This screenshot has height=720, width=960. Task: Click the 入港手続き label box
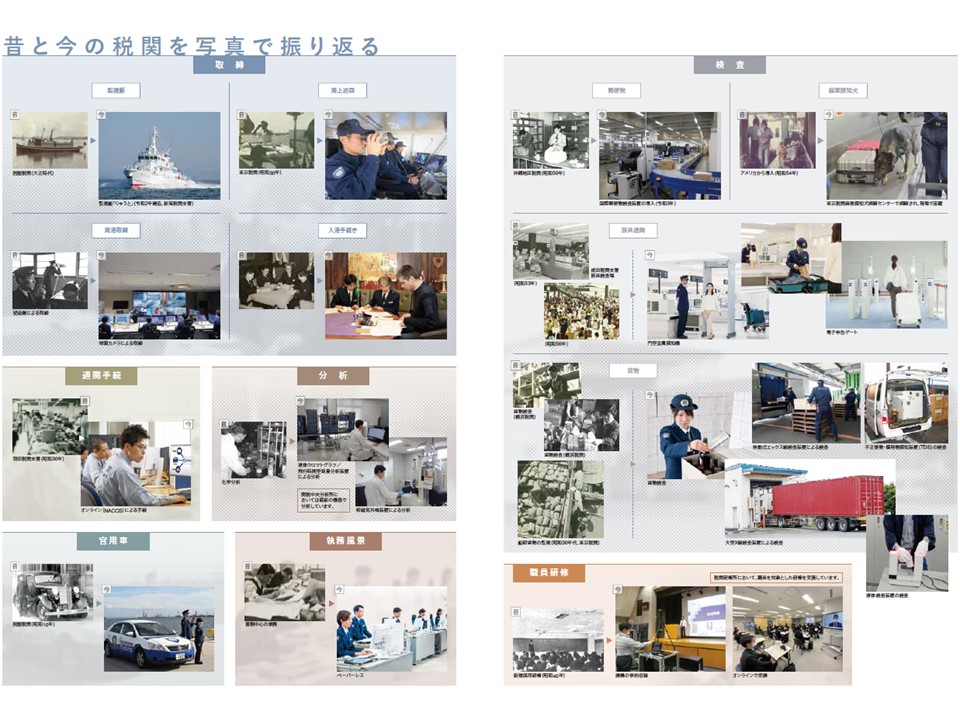[x=342, y=230]
